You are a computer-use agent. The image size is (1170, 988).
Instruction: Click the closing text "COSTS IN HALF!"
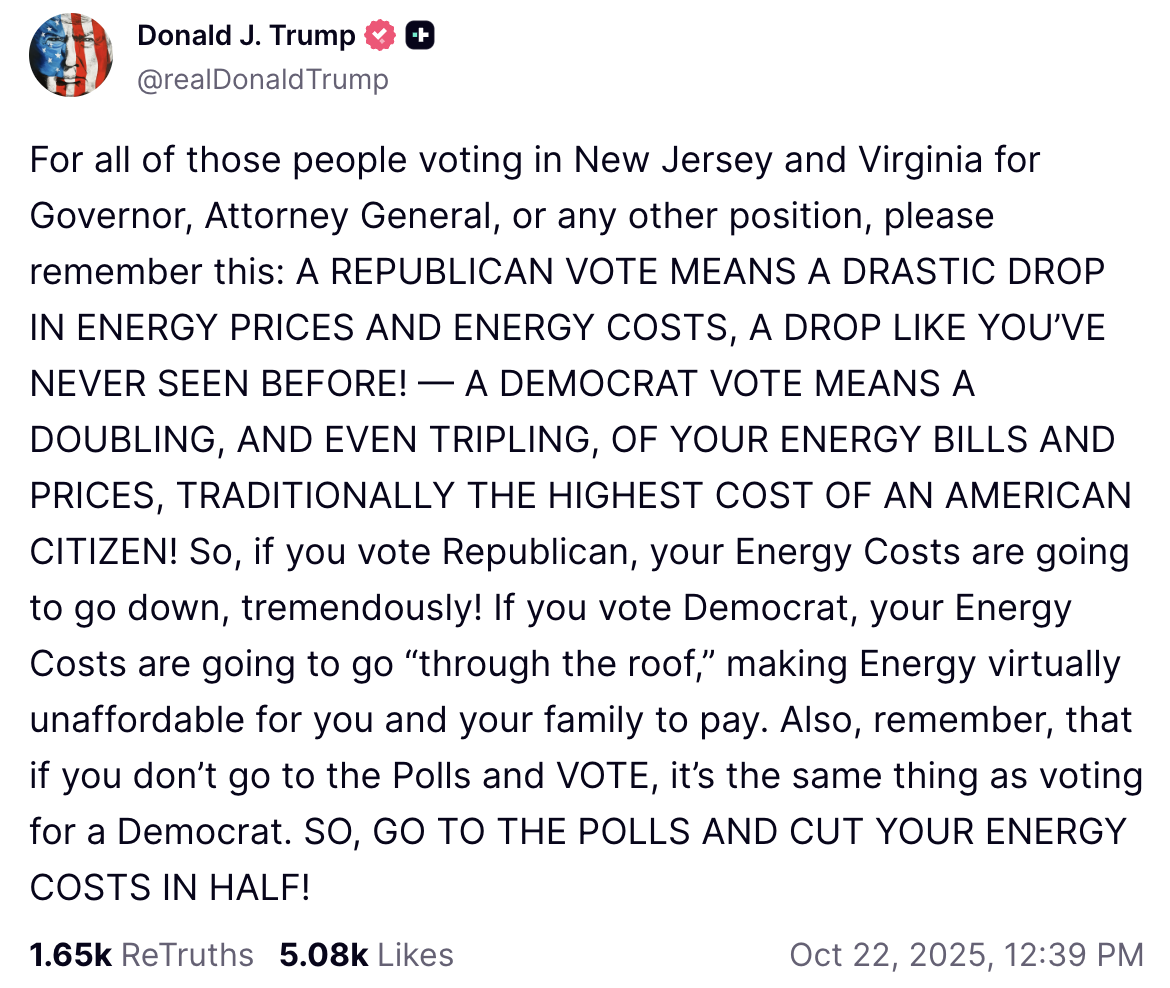[x=170, y=888]
